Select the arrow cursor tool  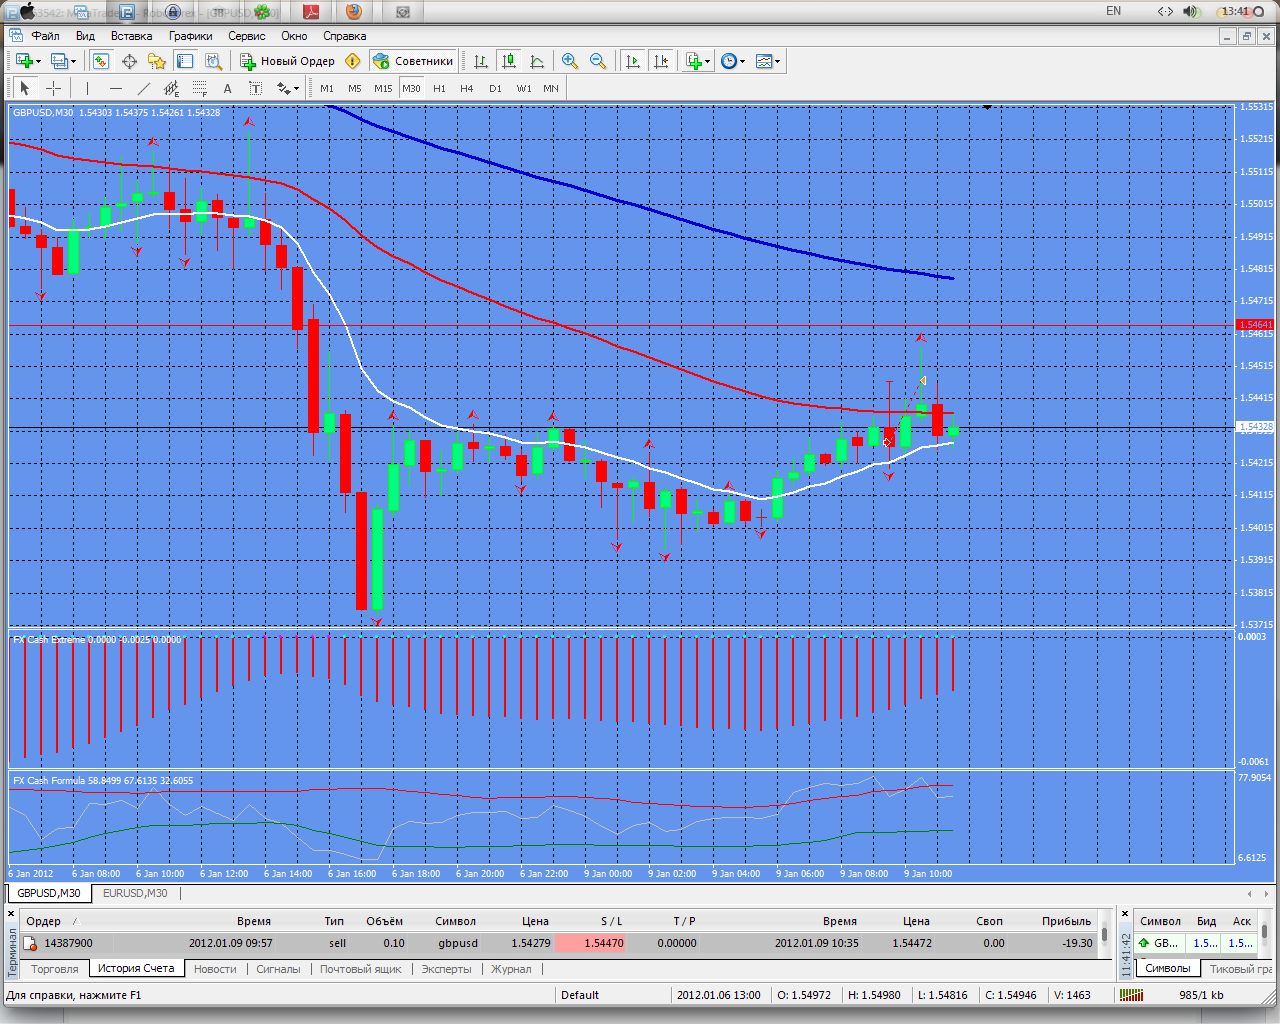pos(25,88)
